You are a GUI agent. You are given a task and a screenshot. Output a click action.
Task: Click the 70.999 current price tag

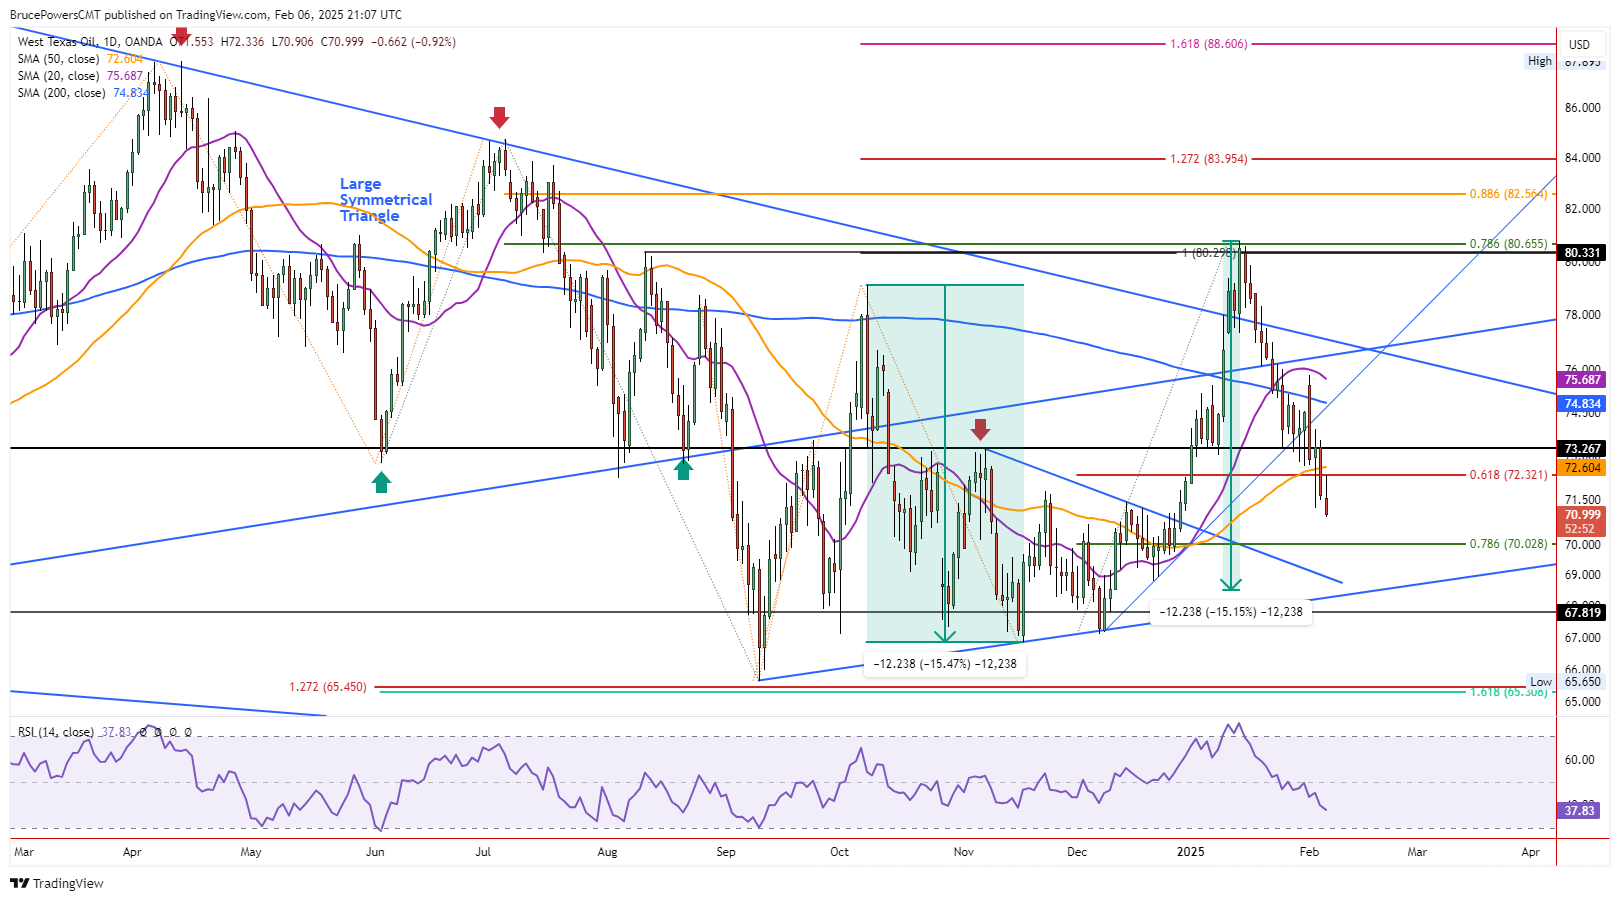(x=1582, y=515)
